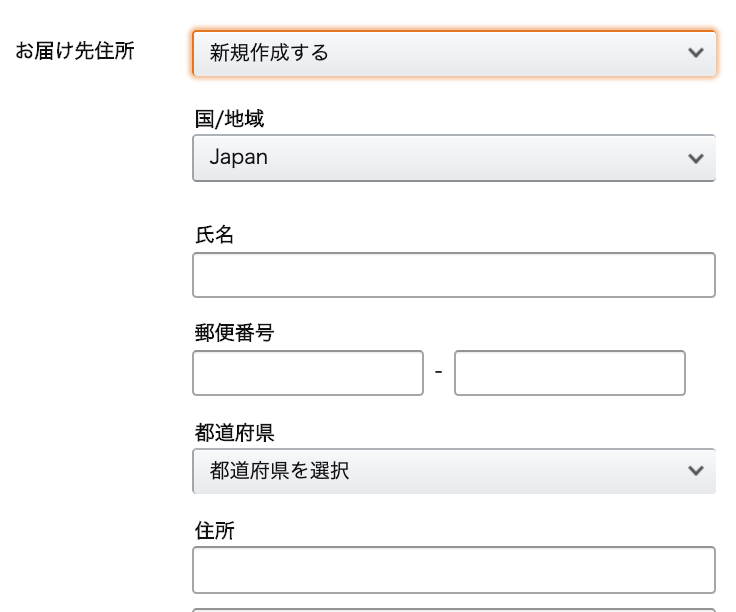The image size is (736, 612).
Task: Click the 都道府県 label above the selector
Action: coord(234,432)
